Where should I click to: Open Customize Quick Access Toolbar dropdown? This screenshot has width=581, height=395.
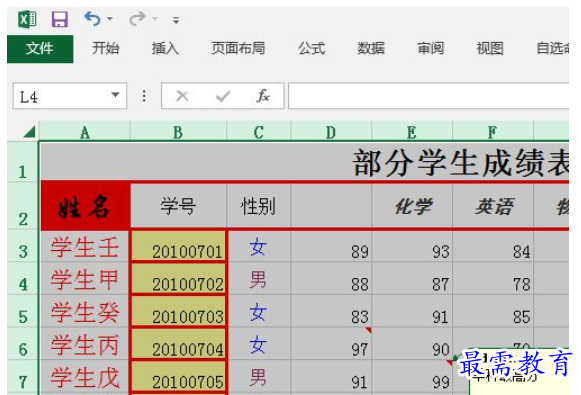coord(176,20)
